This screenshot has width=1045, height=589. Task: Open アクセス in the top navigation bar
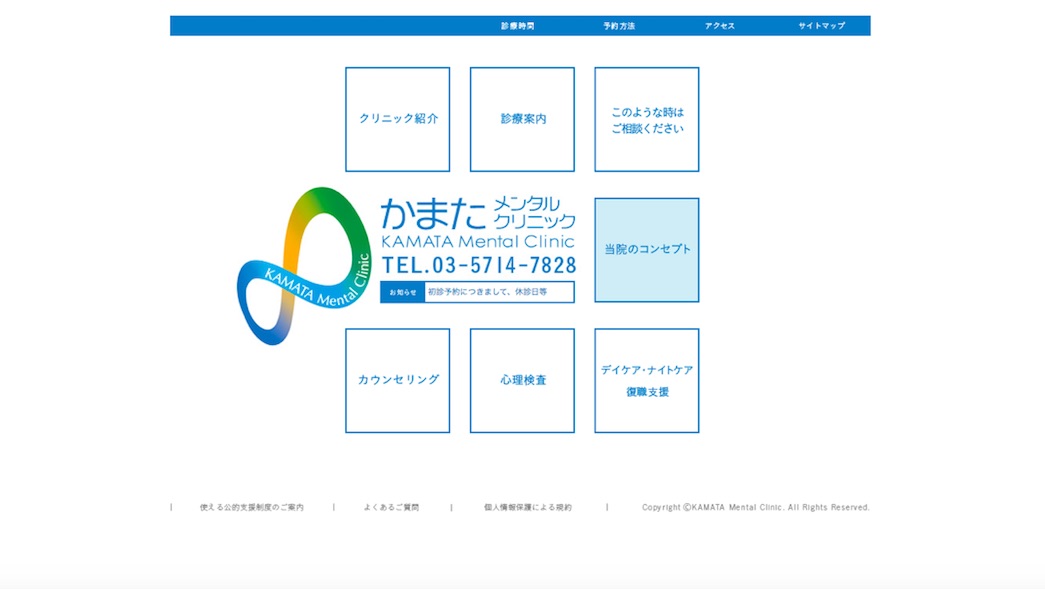coord(719,26)
